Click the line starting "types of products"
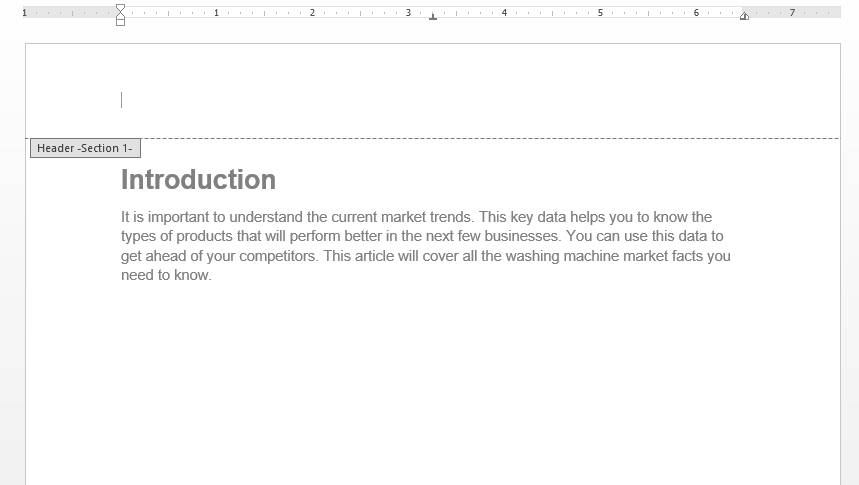Viewport: 859px width, 485px height. [422, 236]
